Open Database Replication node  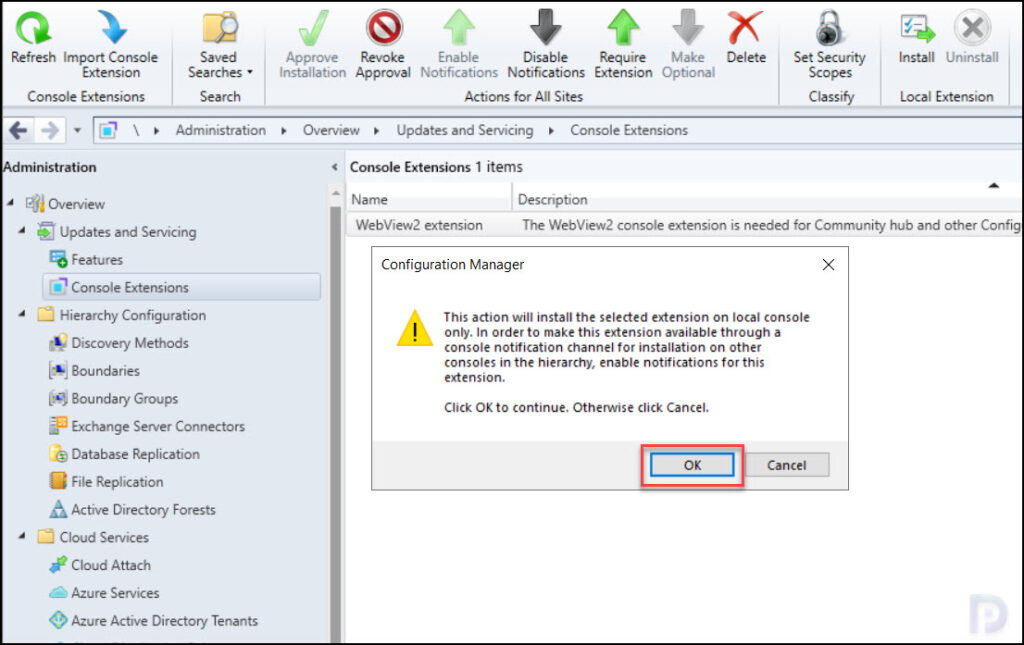click(135, 454)
